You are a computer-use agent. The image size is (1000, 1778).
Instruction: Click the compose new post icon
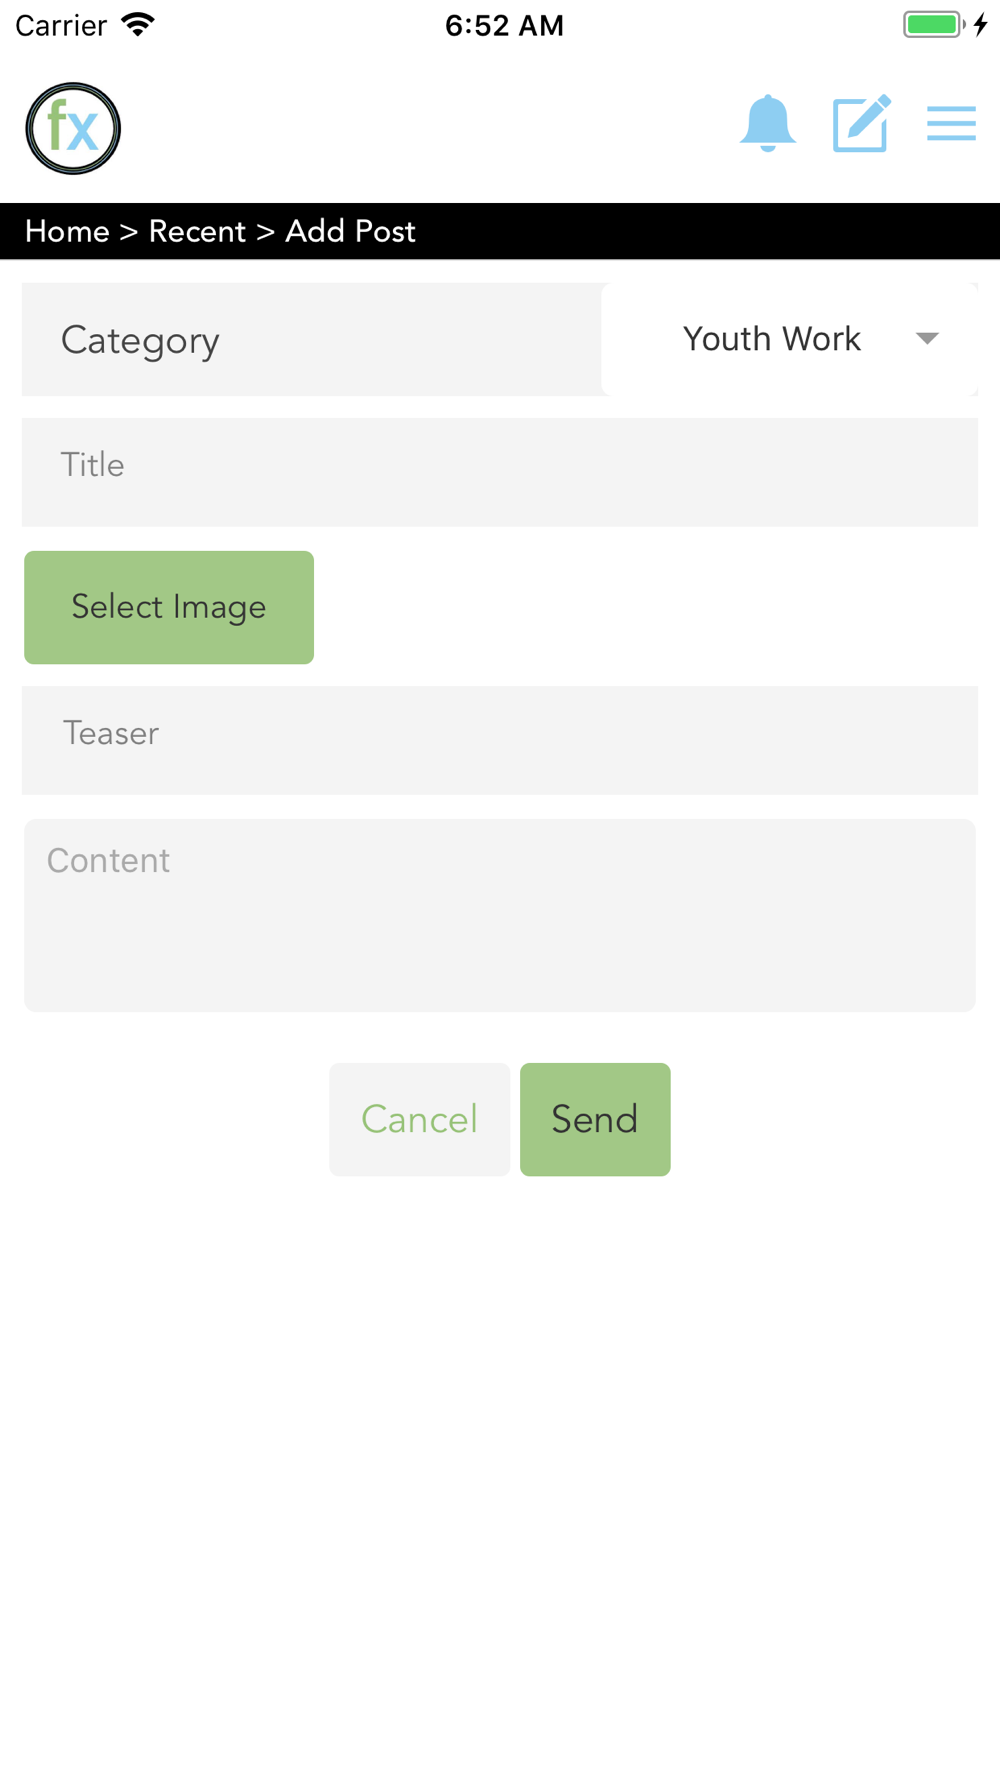(x=861, y=124)
